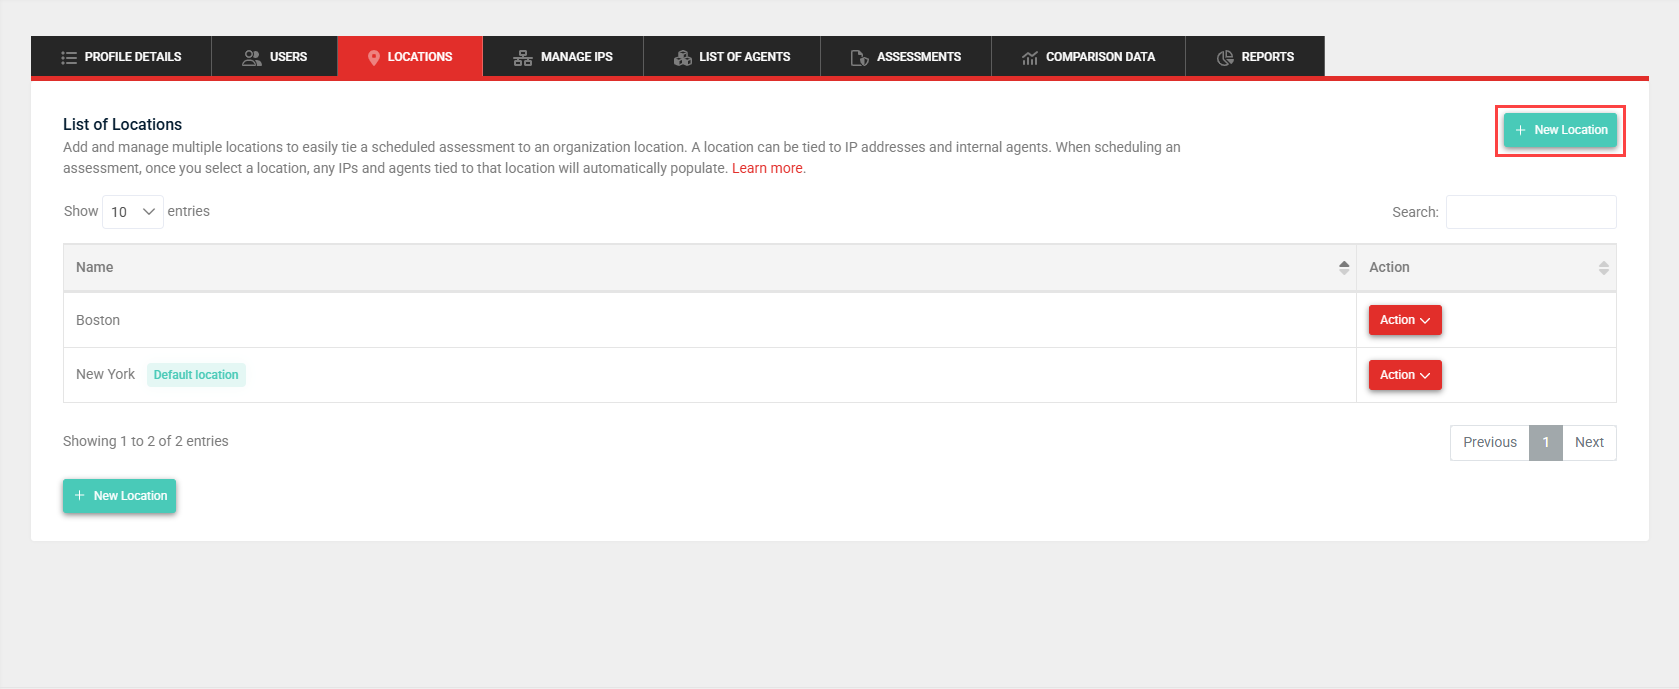1679x689 pixels.
Task: Expand the Action dropdown for Boston
Action: [x=1404, y=320]
